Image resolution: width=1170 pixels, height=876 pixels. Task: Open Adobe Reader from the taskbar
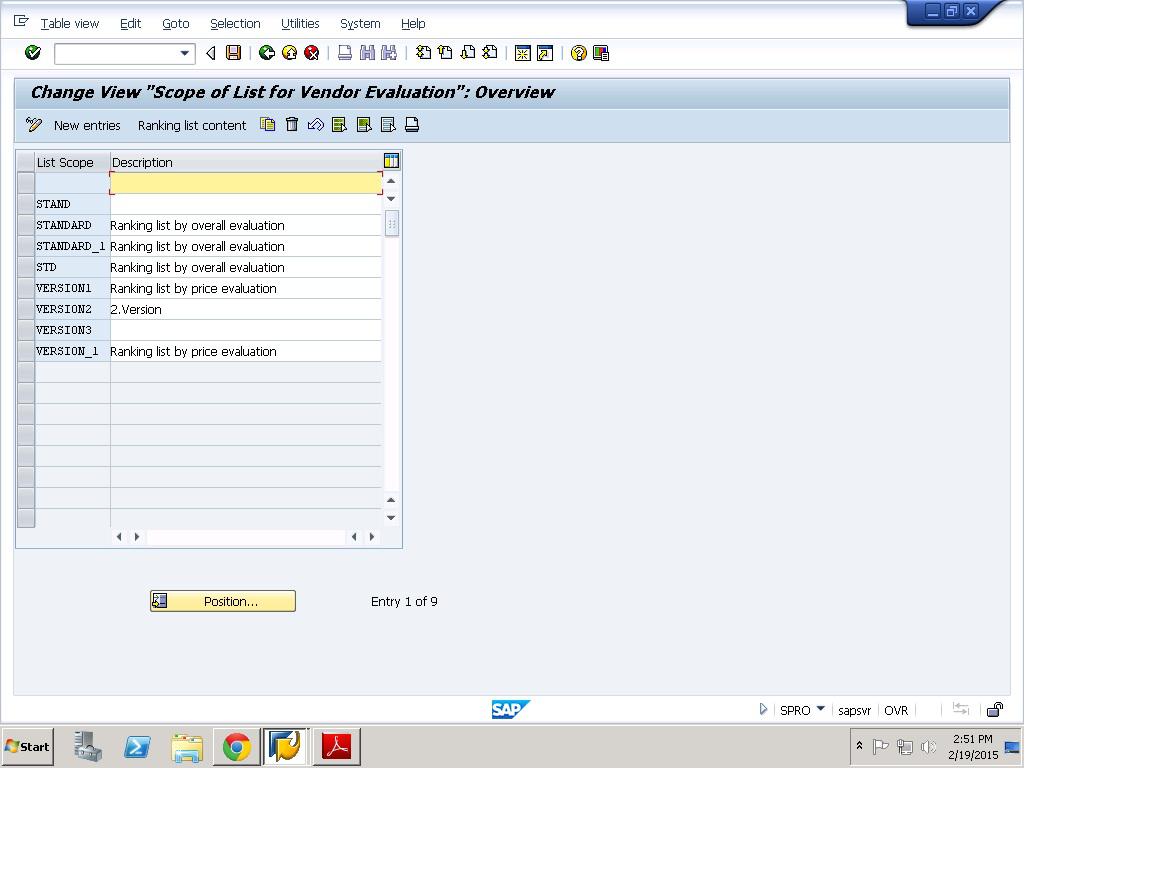[337, 747]
